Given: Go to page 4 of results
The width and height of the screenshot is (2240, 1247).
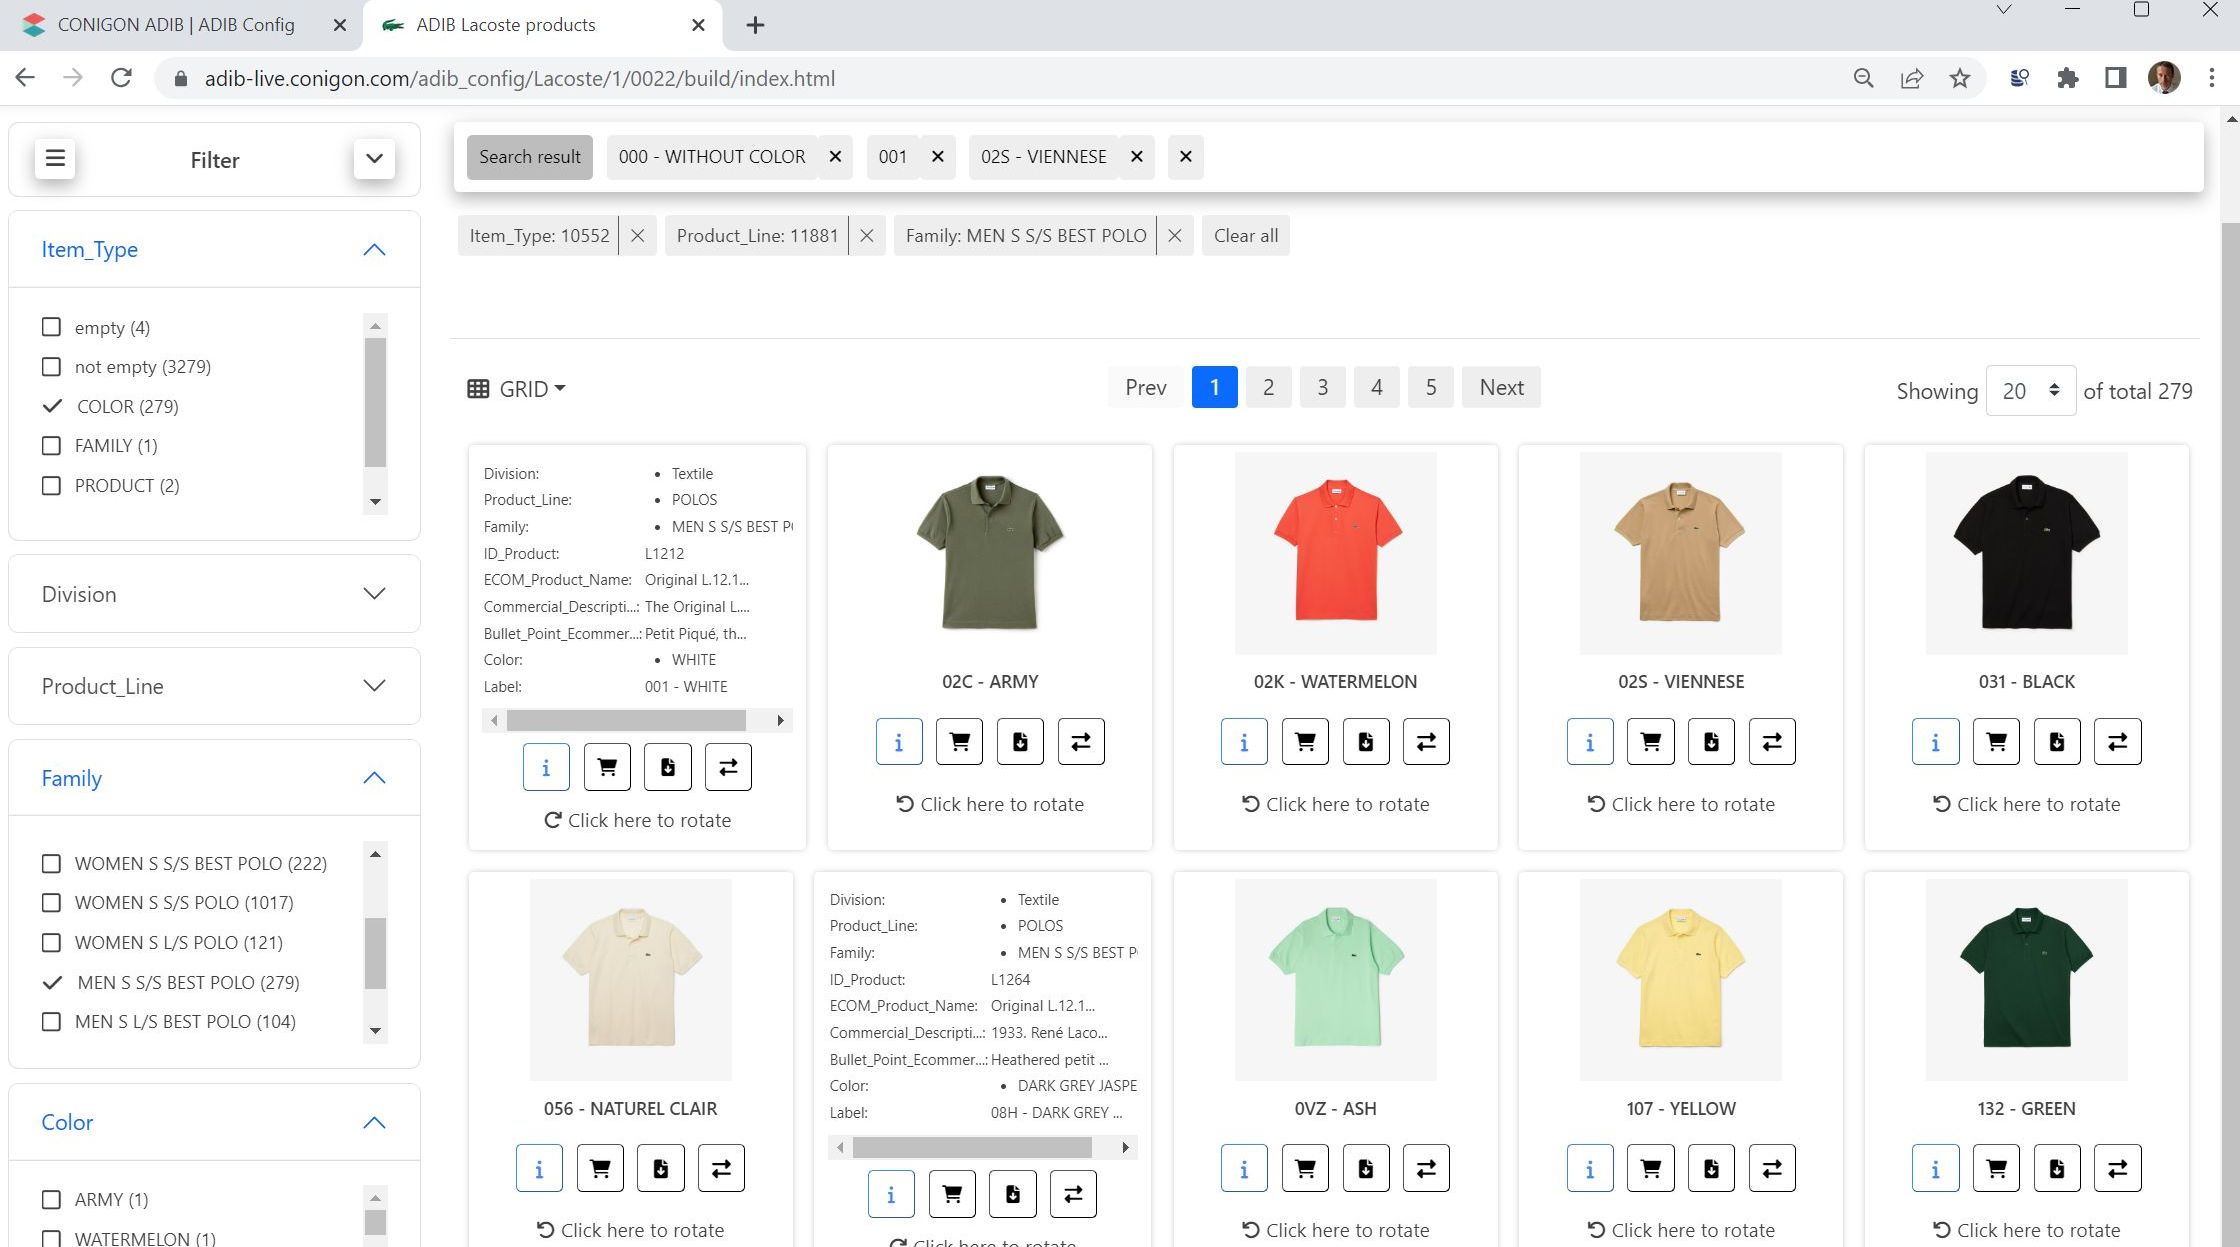Looking at the screenshot, I should [x=1377, y=388].
